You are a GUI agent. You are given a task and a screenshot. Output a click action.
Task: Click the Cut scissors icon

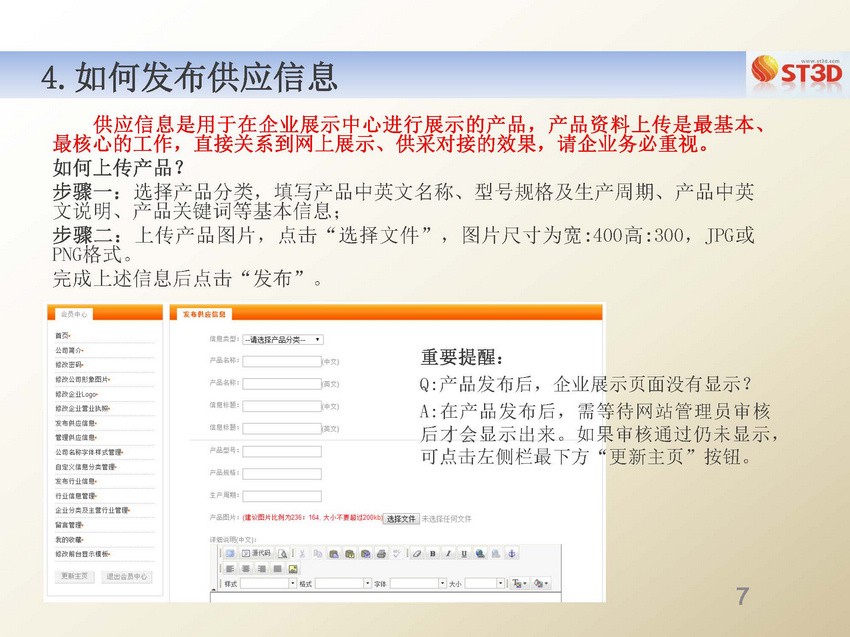click(303, 553)
